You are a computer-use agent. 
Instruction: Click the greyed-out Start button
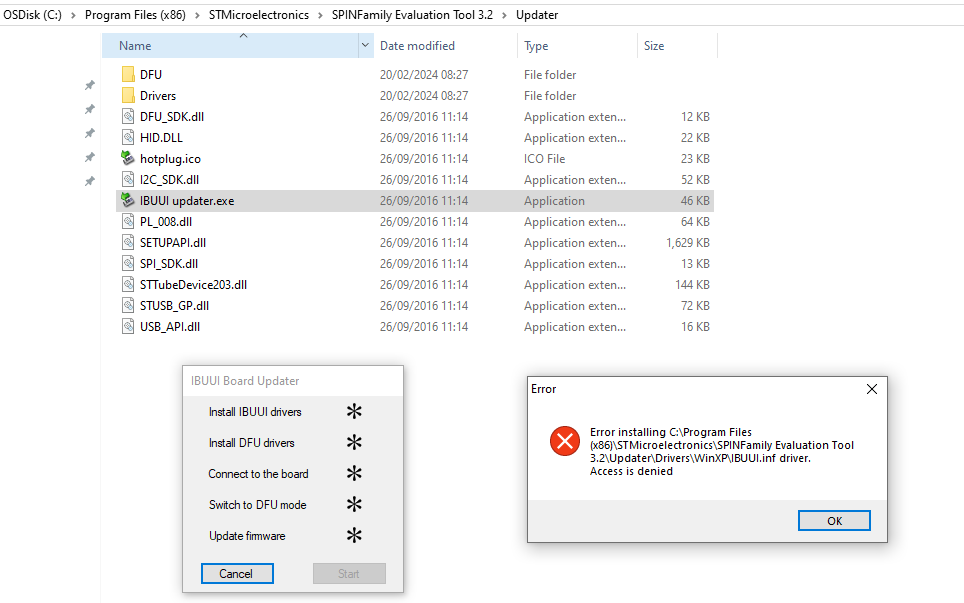click(x=349, y=573)
